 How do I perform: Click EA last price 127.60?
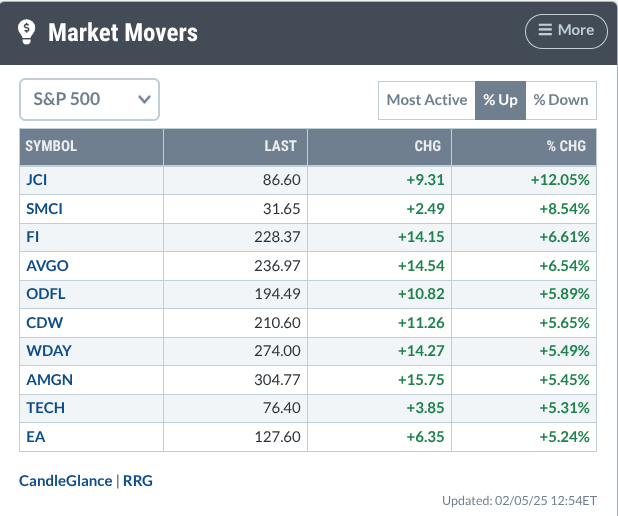click(277, 437)
